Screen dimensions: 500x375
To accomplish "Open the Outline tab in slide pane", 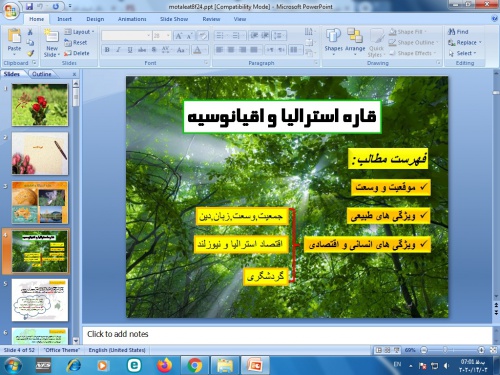I will [x=42, y=74].
